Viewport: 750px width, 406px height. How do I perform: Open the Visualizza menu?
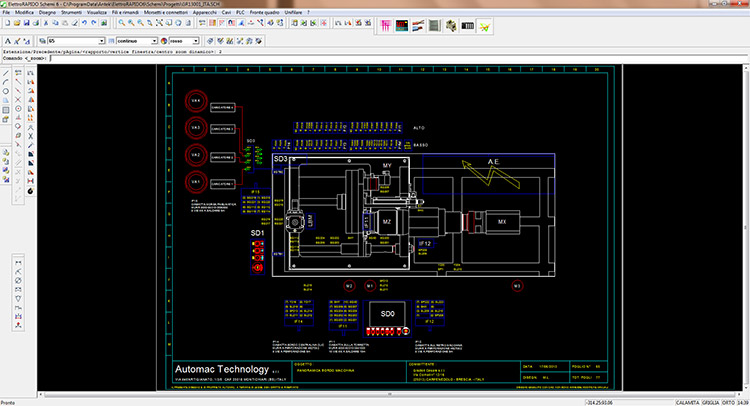pyautogui.click(x=97, y=12)
